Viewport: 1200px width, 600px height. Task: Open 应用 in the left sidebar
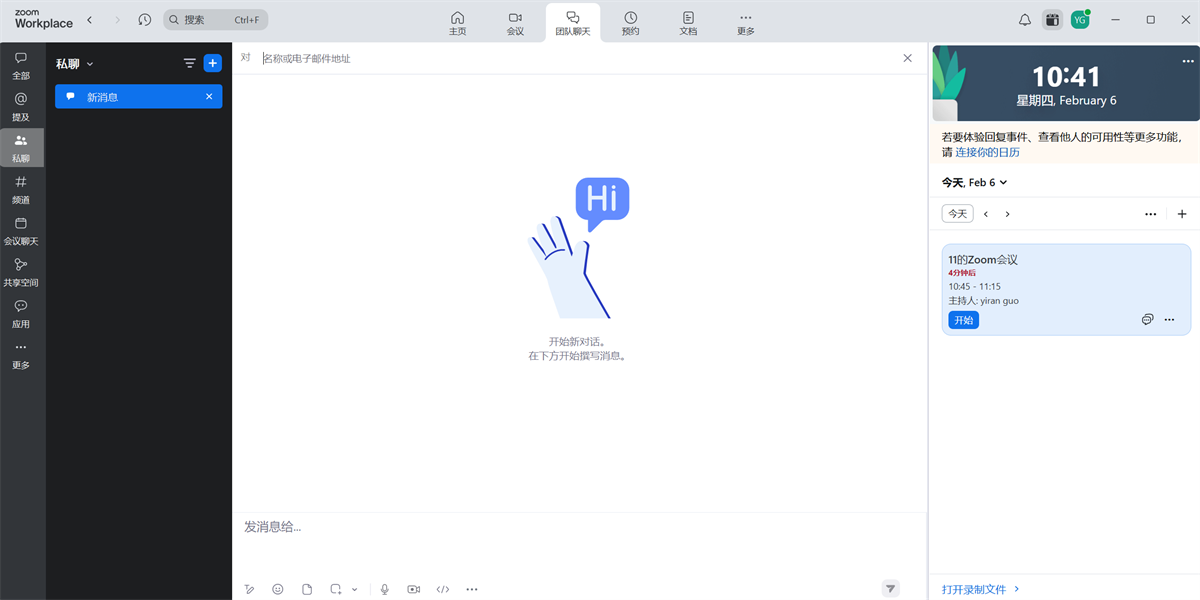point(21,315)
